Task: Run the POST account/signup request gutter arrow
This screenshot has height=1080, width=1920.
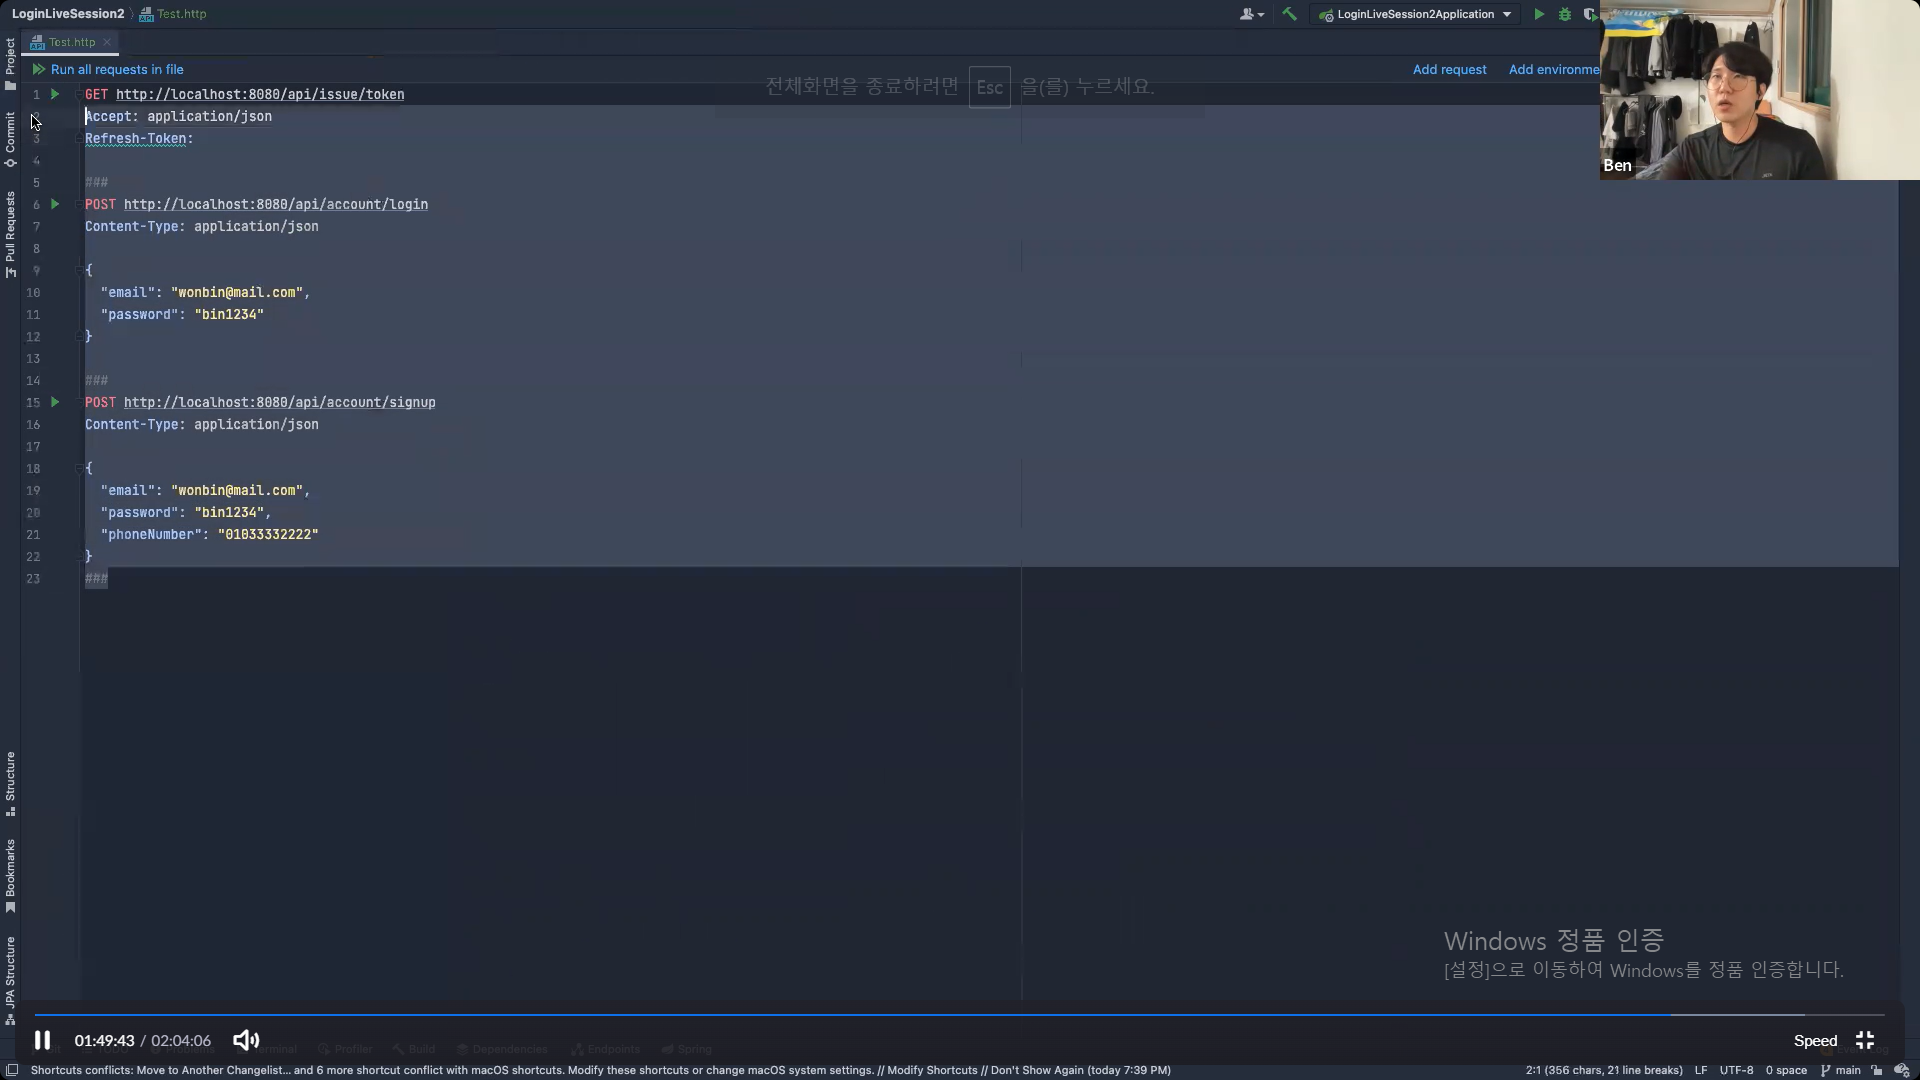Action: coord(55,402)
